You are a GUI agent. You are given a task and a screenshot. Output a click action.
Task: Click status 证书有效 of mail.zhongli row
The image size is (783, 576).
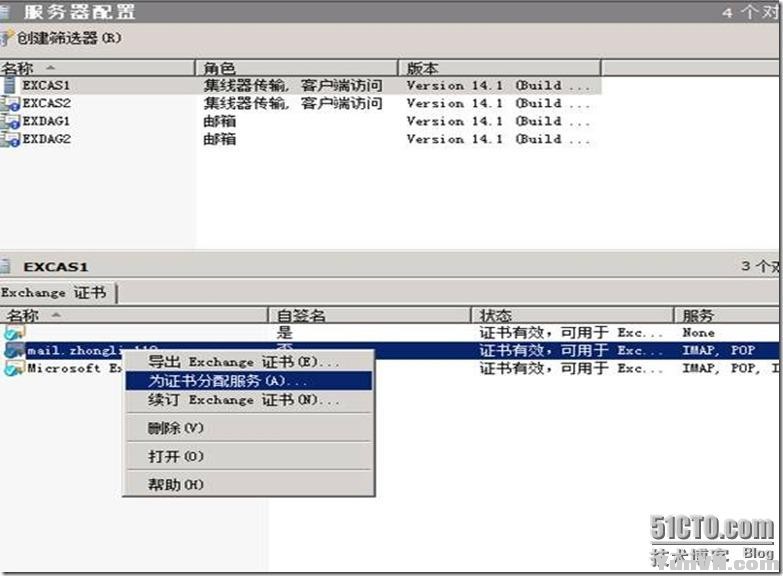pos(571,351)
